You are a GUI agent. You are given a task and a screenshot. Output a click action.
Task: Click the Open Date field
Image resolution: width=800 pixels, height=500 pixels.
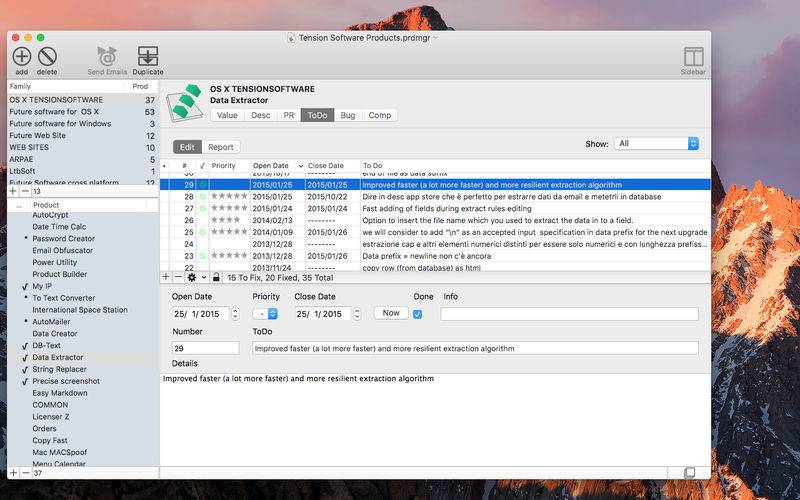click(202, 314)
